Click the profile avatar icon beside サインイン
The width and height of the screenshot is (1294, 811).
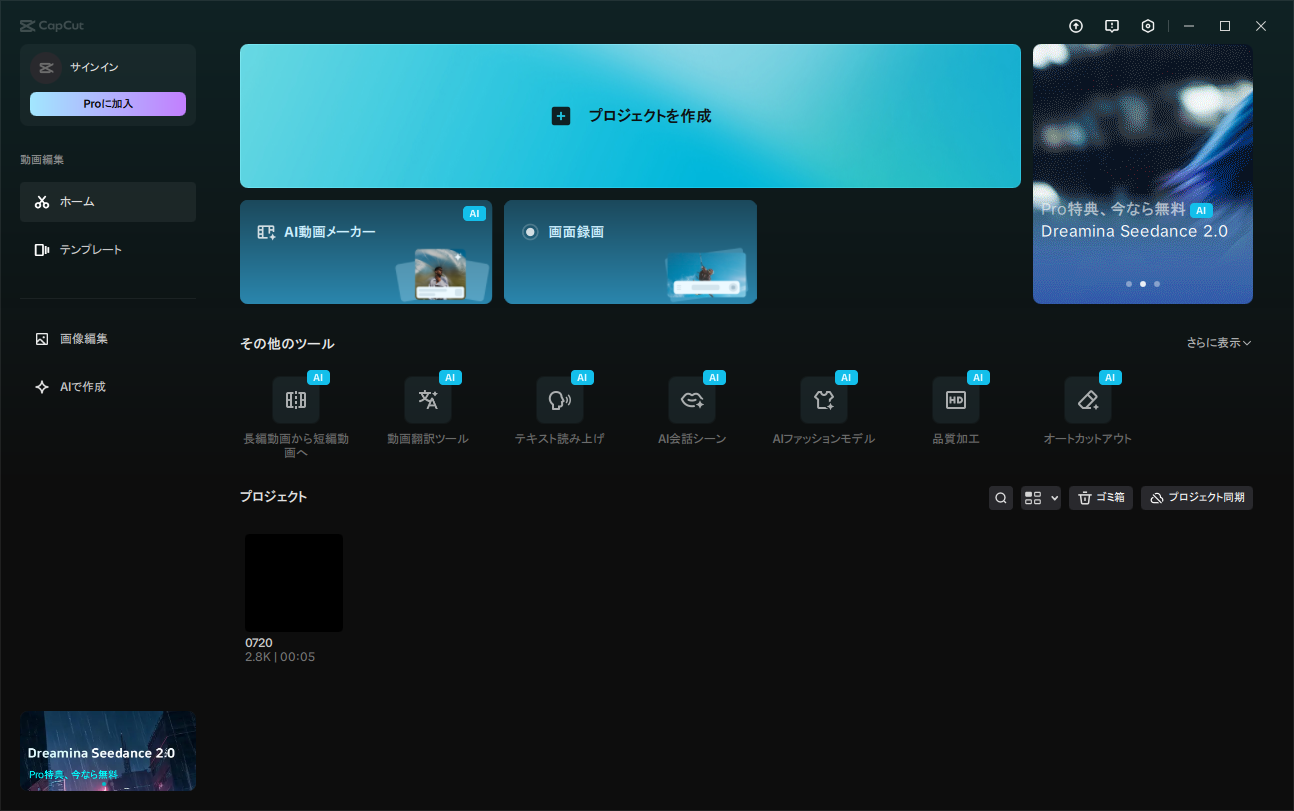tap(45, 67)
